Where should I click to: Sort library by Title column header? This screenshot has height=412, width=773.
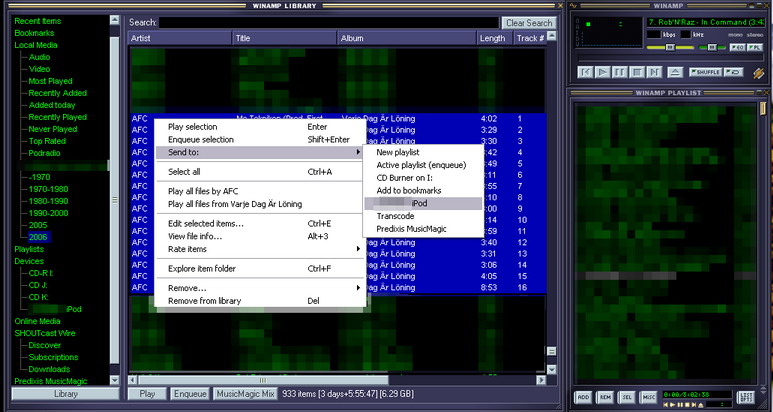click(x=284, y=38)
